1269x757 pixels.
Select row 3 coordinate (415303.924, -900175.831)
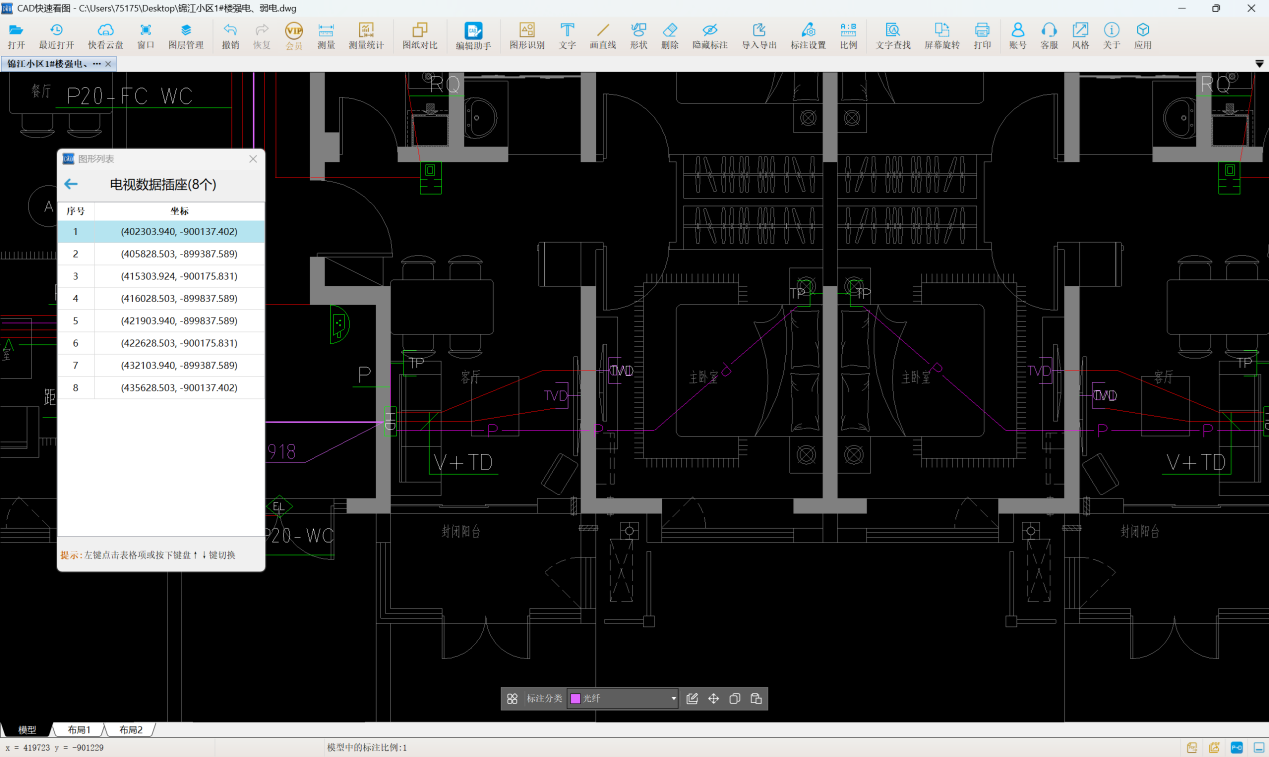click(161, 276)
